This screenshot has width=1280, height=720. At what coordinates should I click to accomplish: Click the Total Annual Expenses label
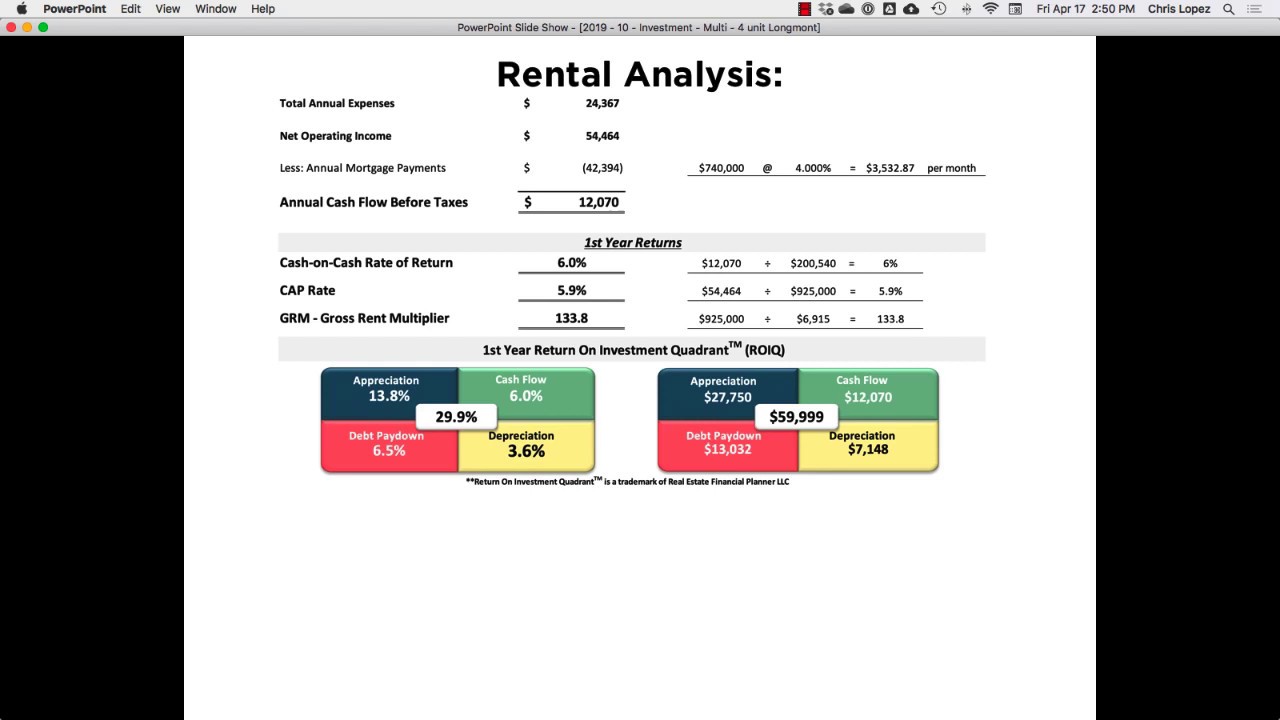(x=337, y=103)
